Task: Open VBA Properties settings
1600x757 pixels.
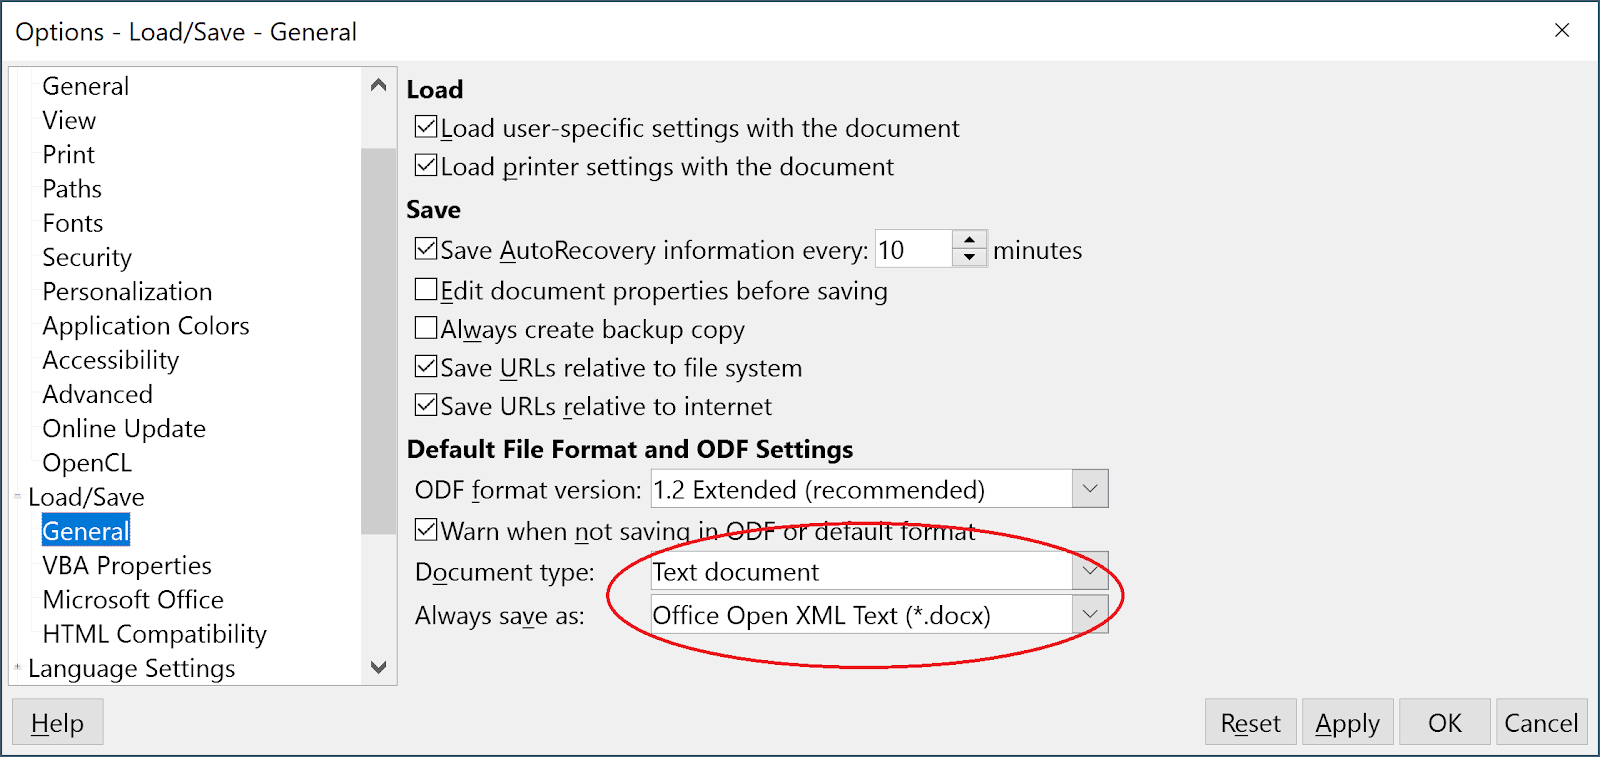Action: [x=126, y=565]
